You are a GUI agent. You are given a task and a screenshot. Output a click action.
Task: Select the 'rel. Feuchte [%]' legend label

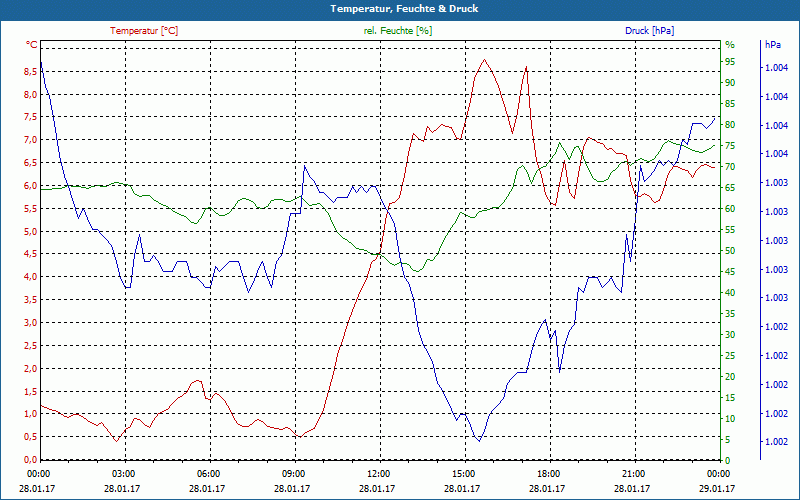(397, 31)
